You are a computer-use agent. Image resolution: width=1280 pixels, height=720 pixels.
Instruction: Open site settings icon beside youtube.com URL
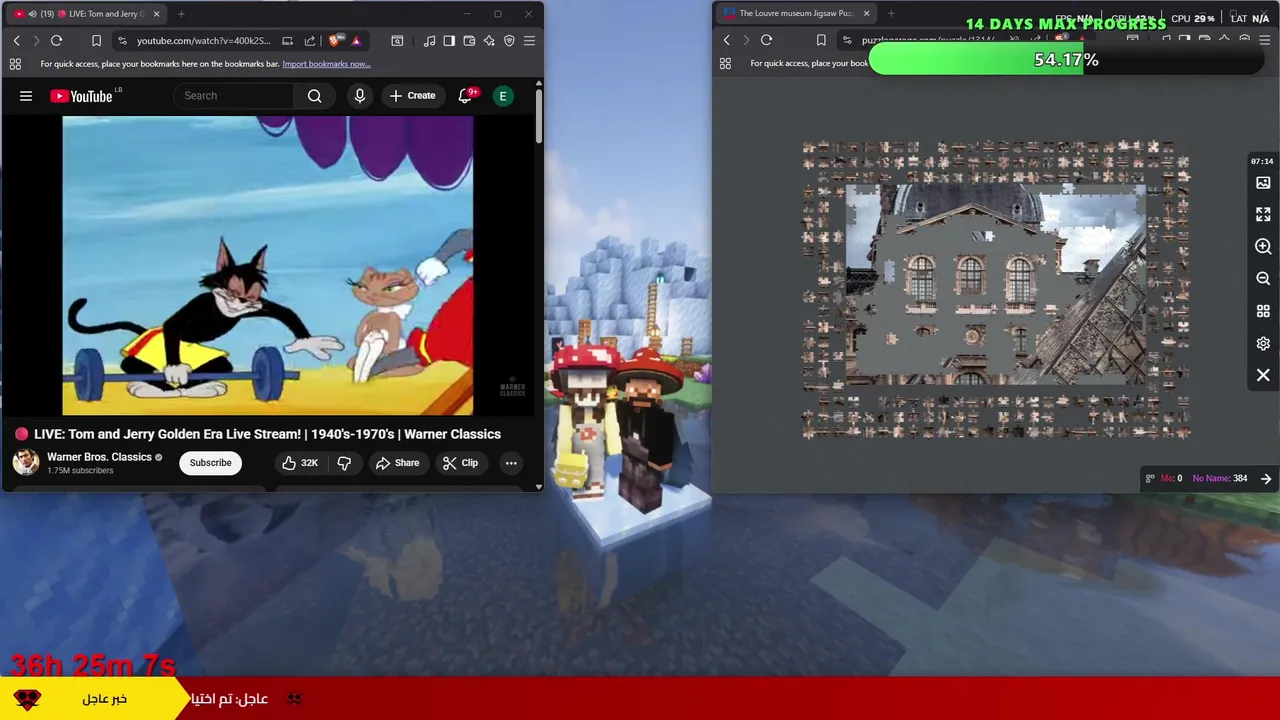pyautogui.click(x=122, y=41)
